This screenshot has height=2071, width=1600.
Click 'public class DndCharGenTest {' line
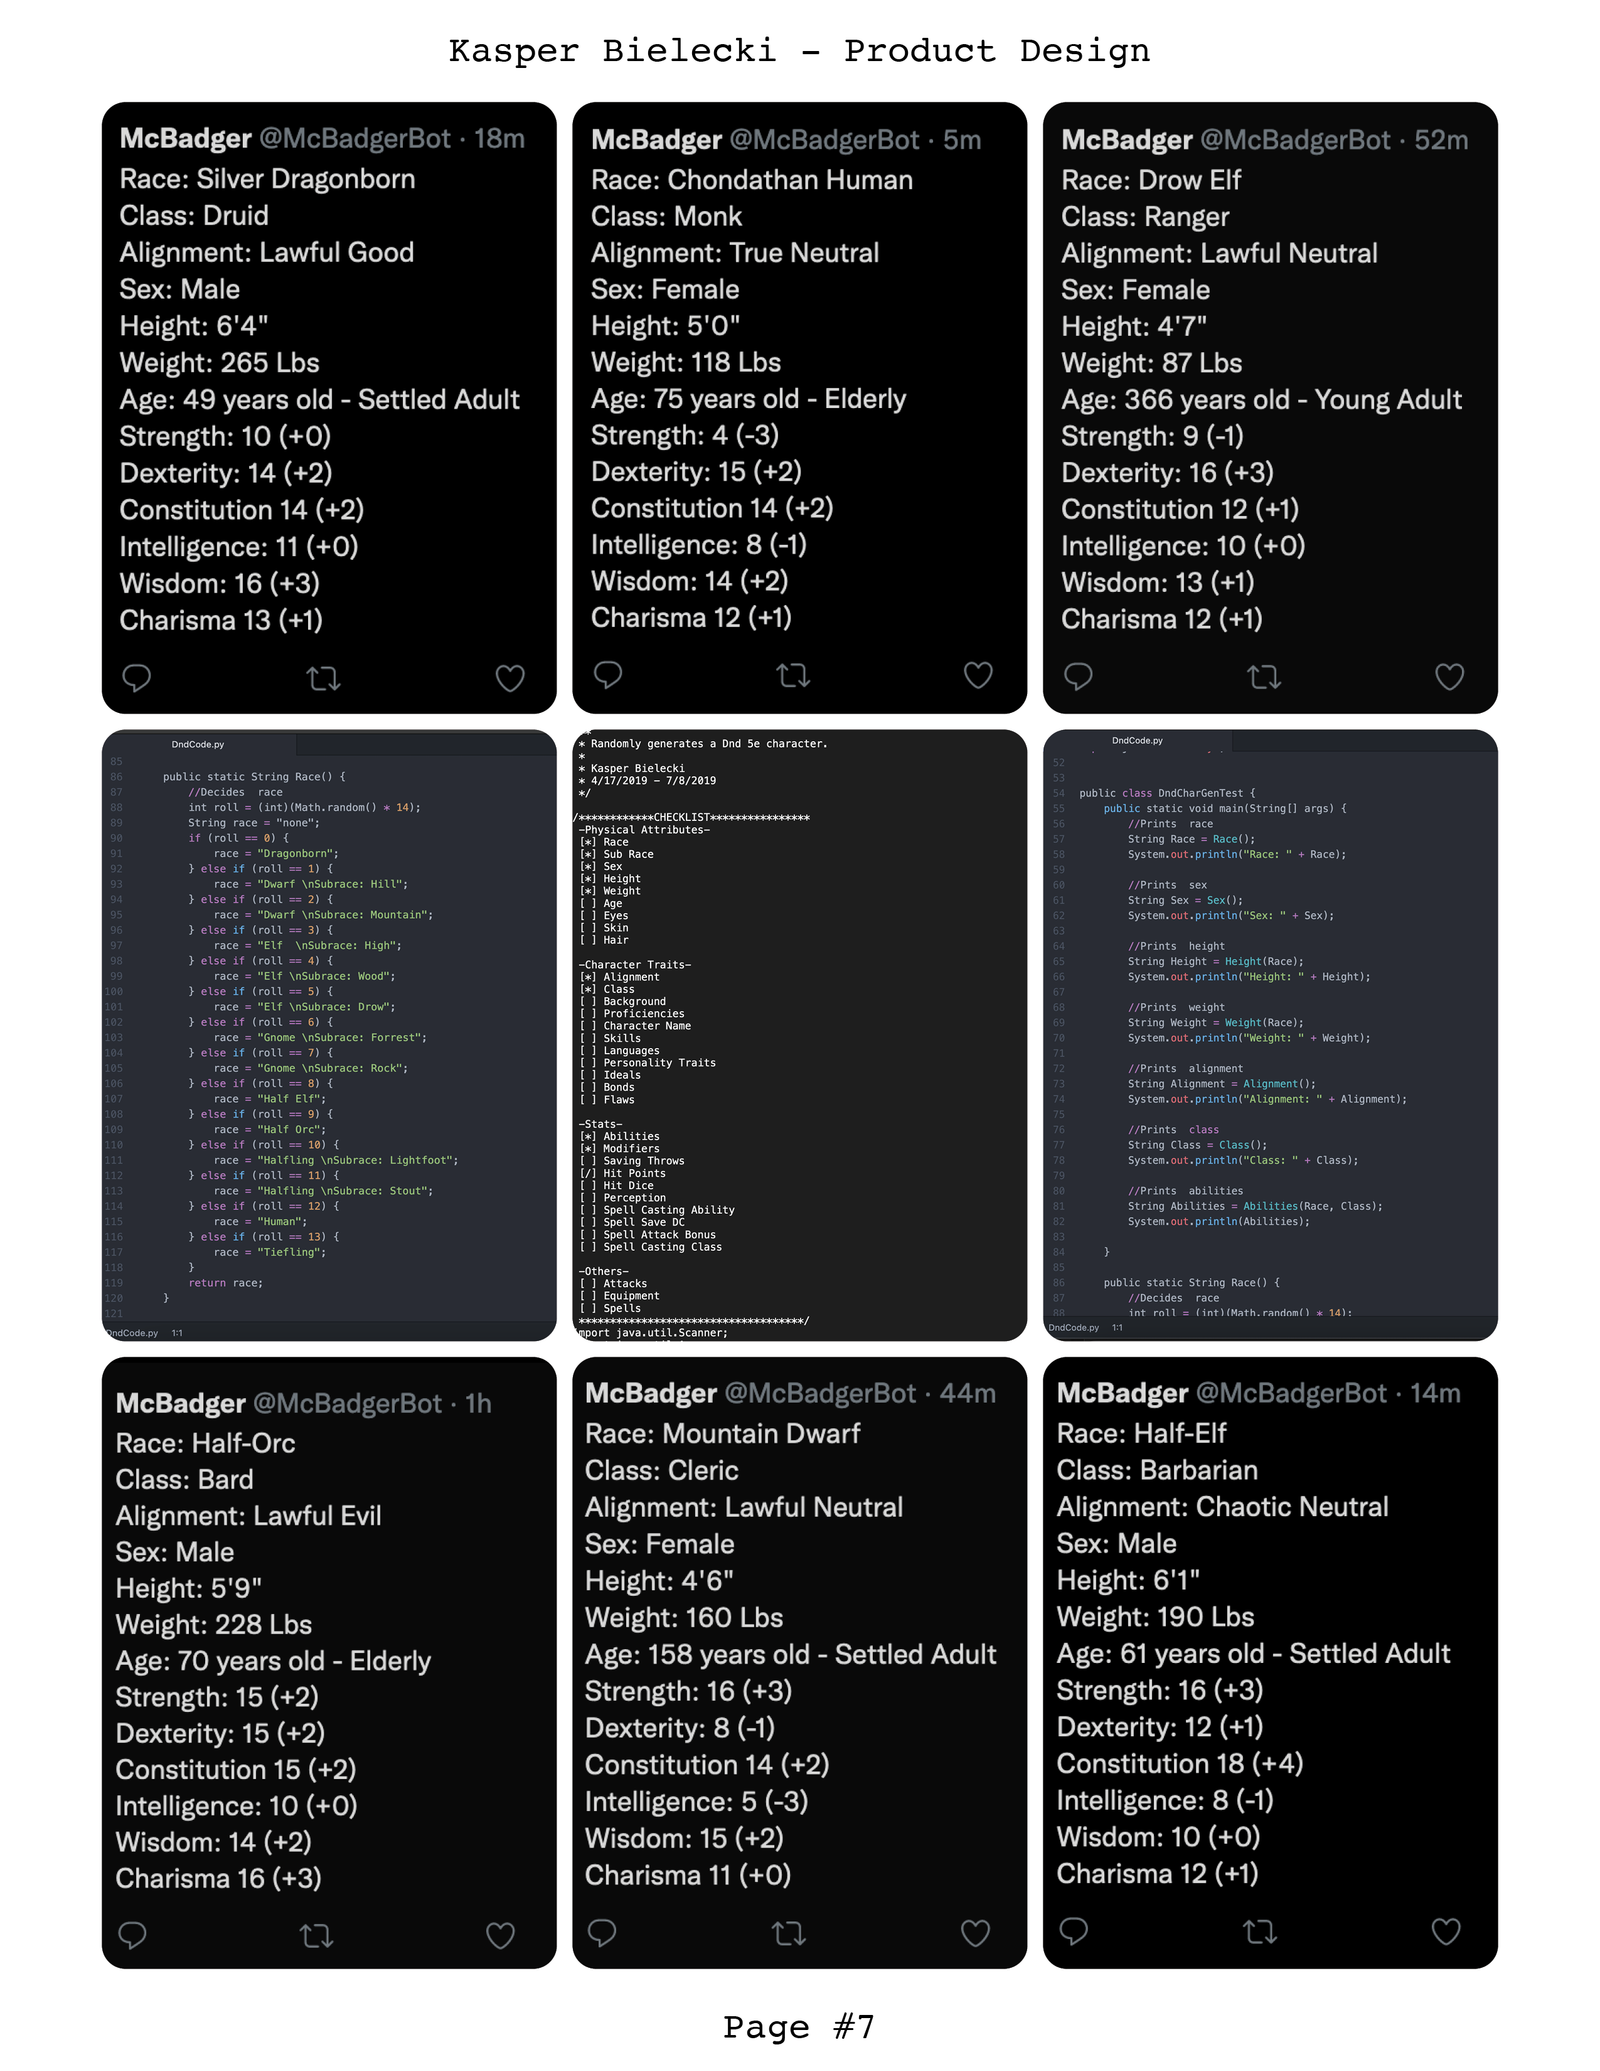click(1167, 793)
